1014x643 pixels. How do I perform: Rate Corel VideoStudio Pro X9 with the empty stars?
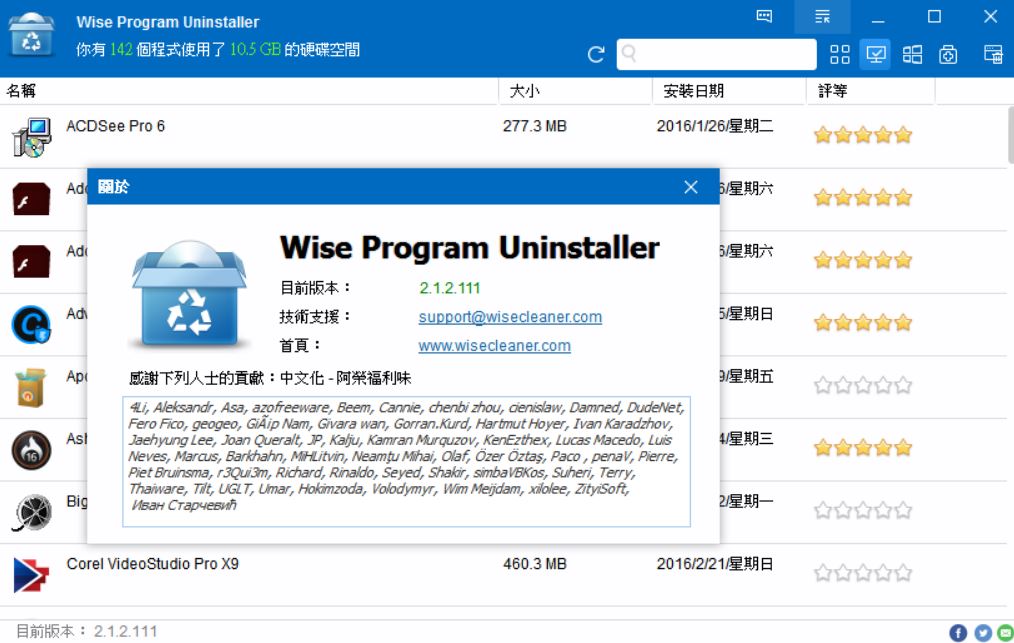(863, 573)
